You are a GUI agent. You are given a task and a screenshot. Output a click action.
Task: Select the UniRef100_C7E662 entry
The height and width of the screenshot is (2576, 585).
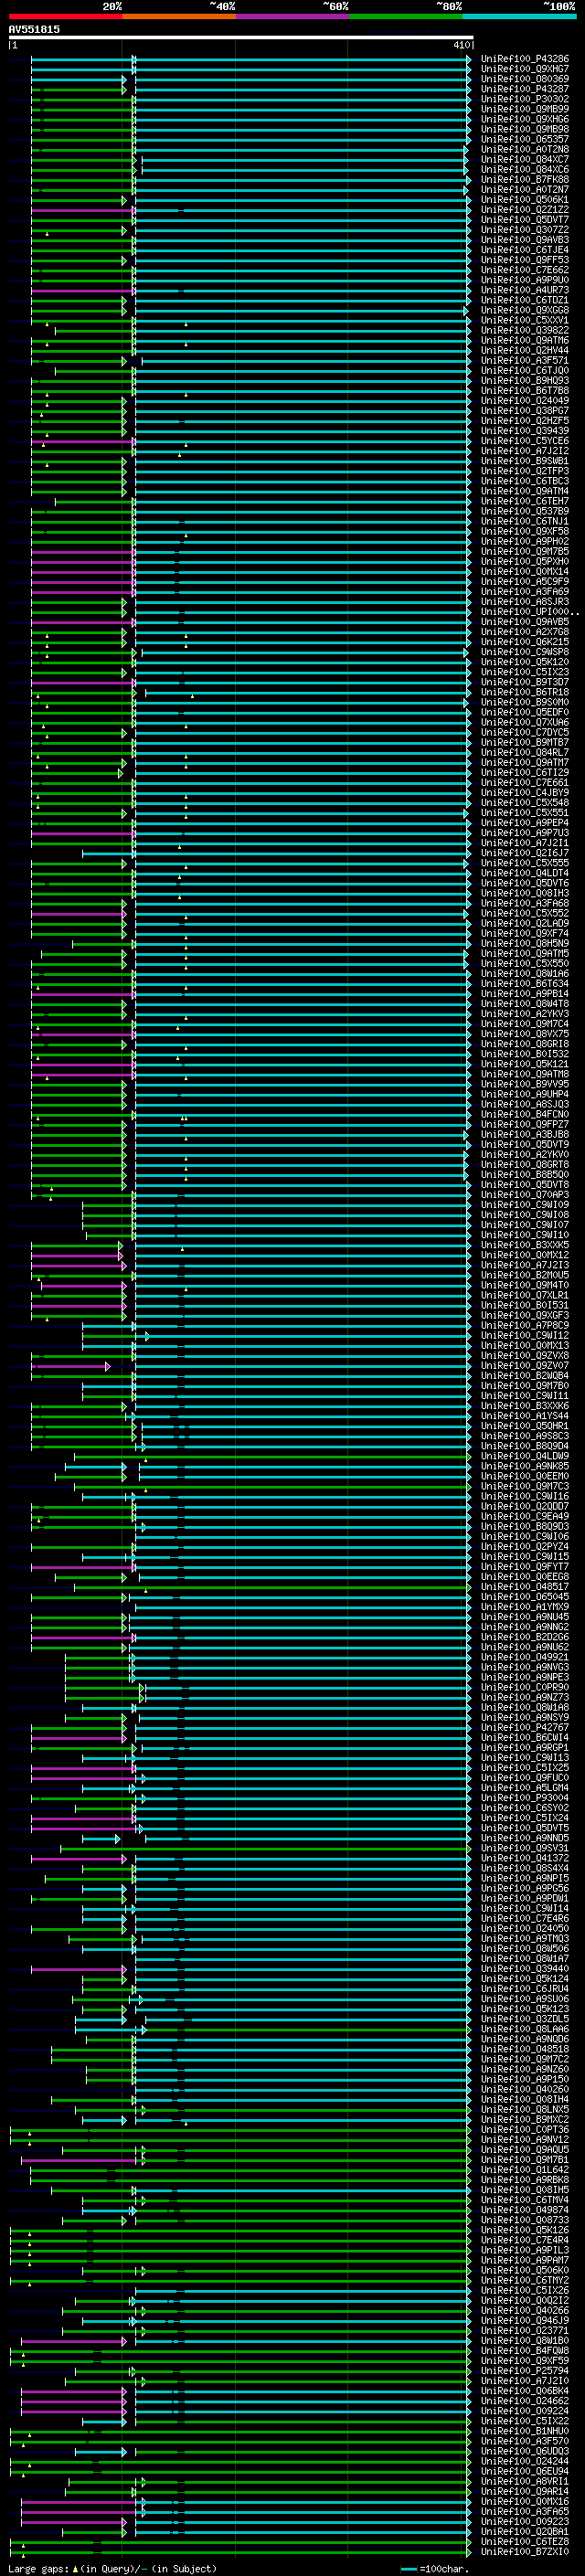(x=524, y=270)
